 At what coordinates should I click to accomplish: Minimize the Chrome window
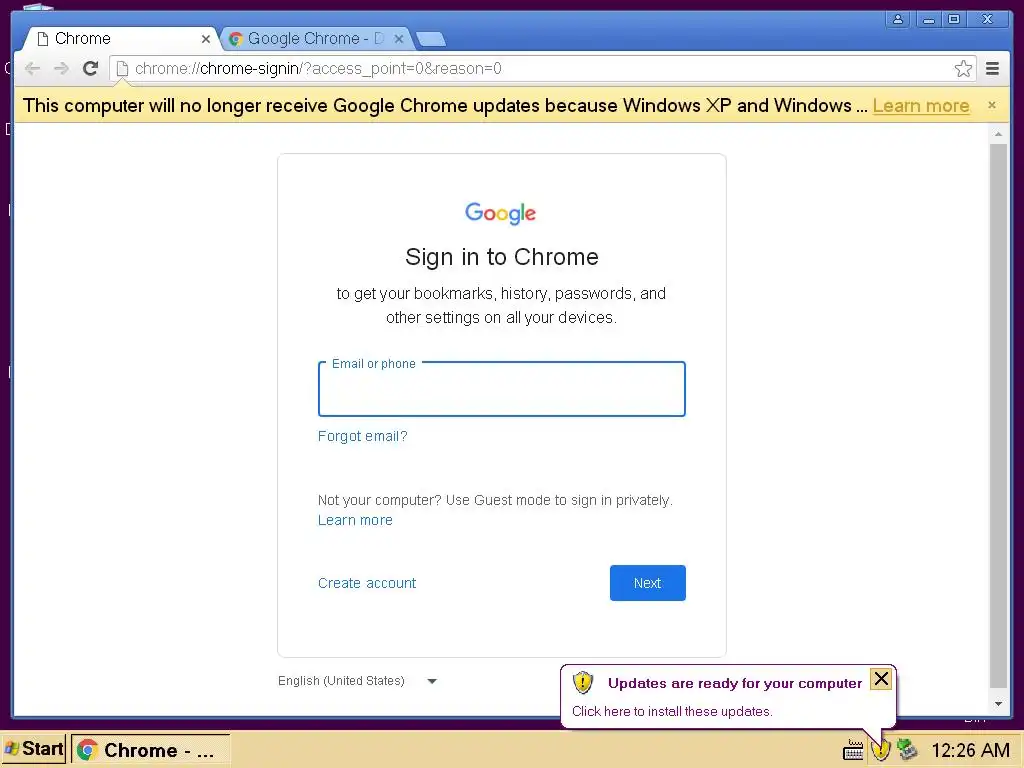tap(928, 20)
